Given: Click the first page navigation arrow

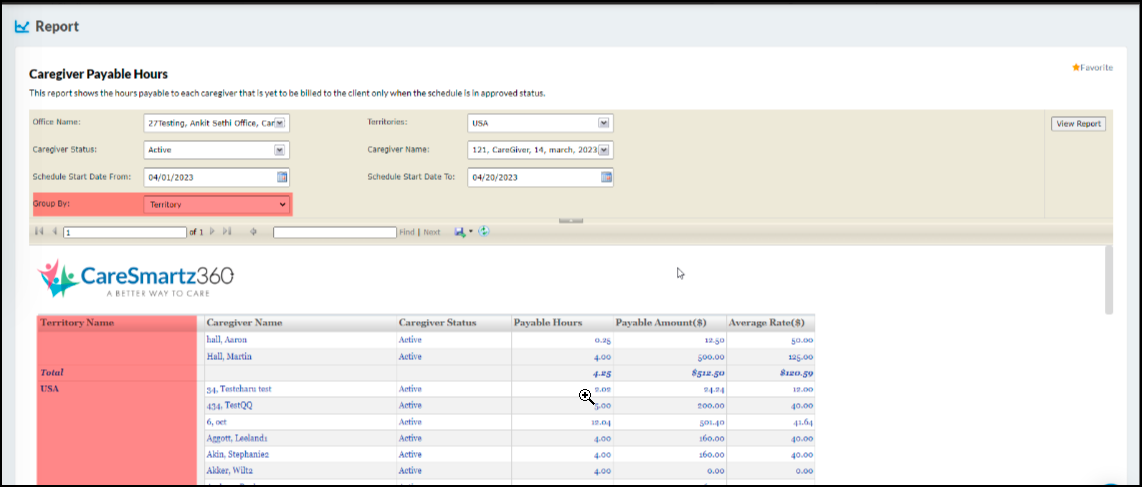Looking at the screenshot, I should pos(39,232).
